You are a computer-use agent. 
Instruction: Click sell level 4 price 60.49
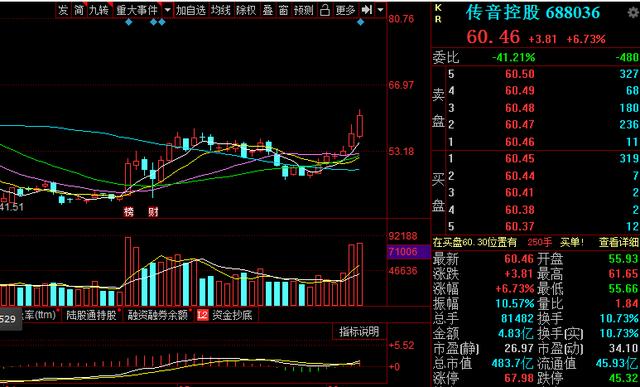click(520, 91)
